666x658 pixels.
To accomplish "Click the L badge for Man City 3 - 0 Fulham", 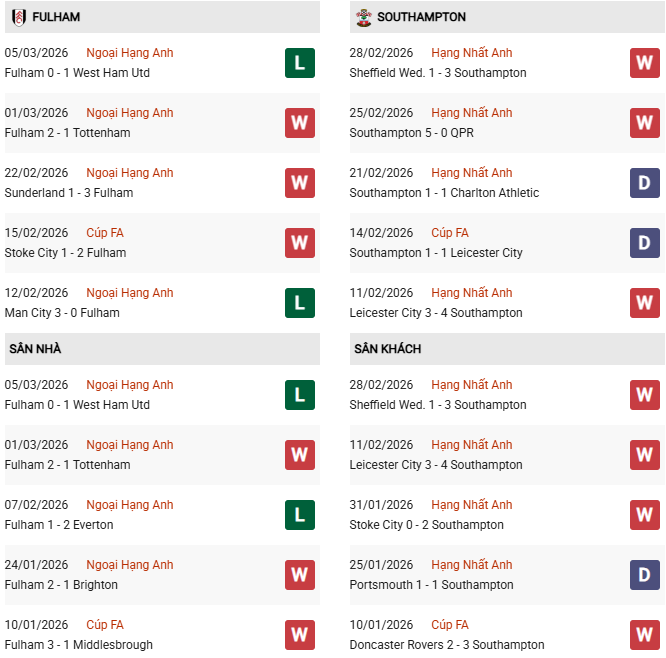I will pos(299,303).
